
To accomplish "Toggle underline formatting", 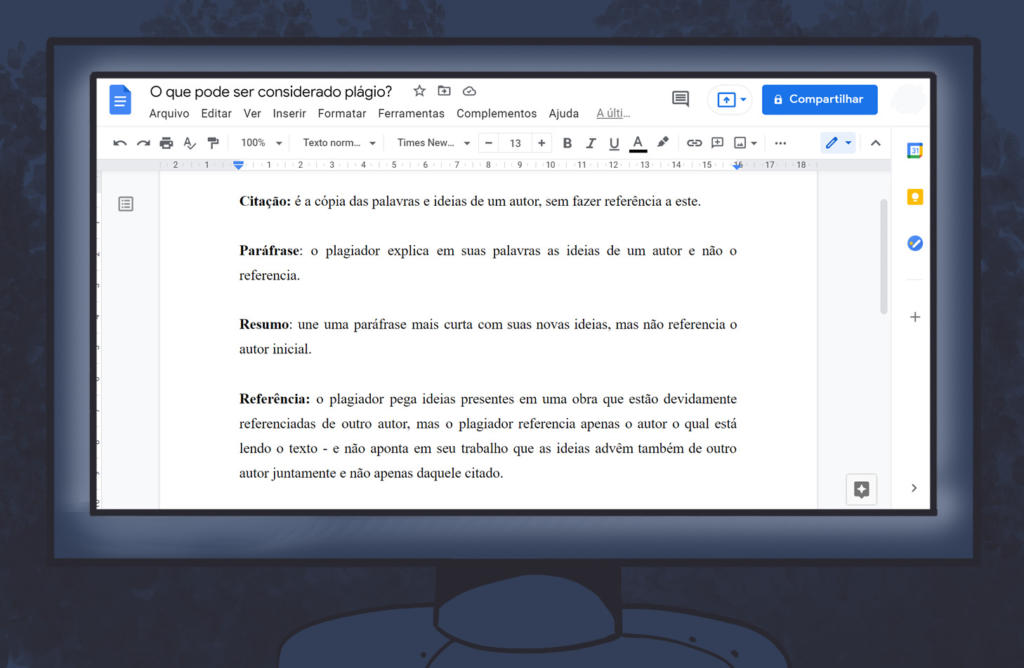I will 614,143.
